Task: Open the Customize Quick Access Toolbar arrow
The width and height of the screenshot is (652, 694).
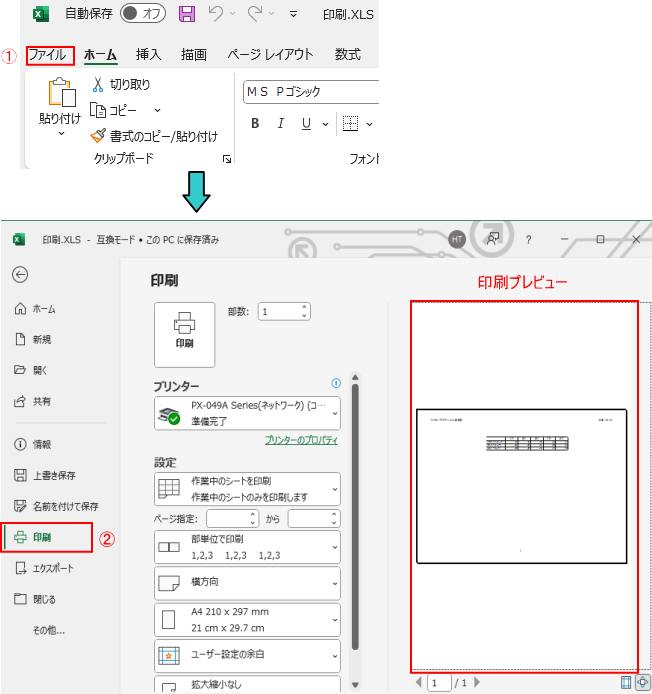Action: click(293, 14)
